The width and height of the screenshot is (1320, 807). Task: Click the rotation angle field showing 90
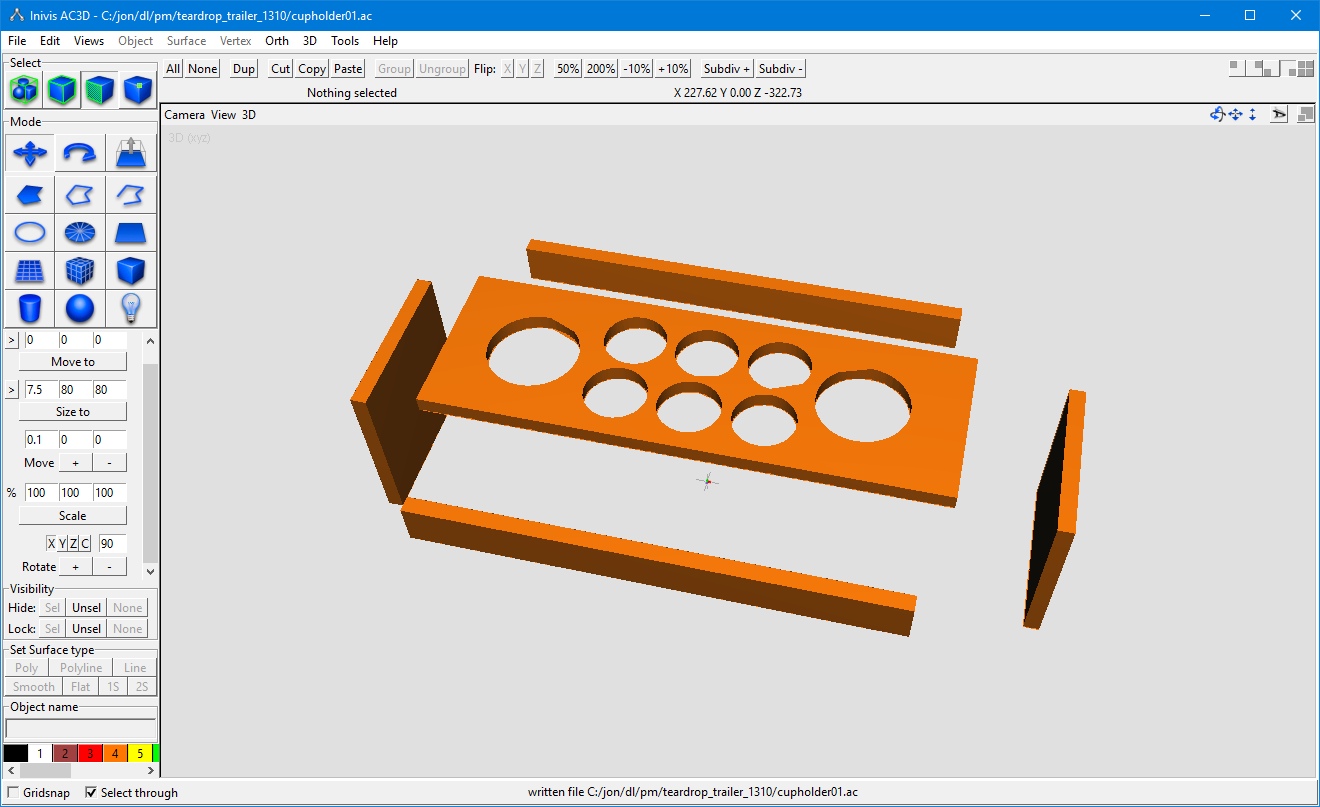coord(112,544)
